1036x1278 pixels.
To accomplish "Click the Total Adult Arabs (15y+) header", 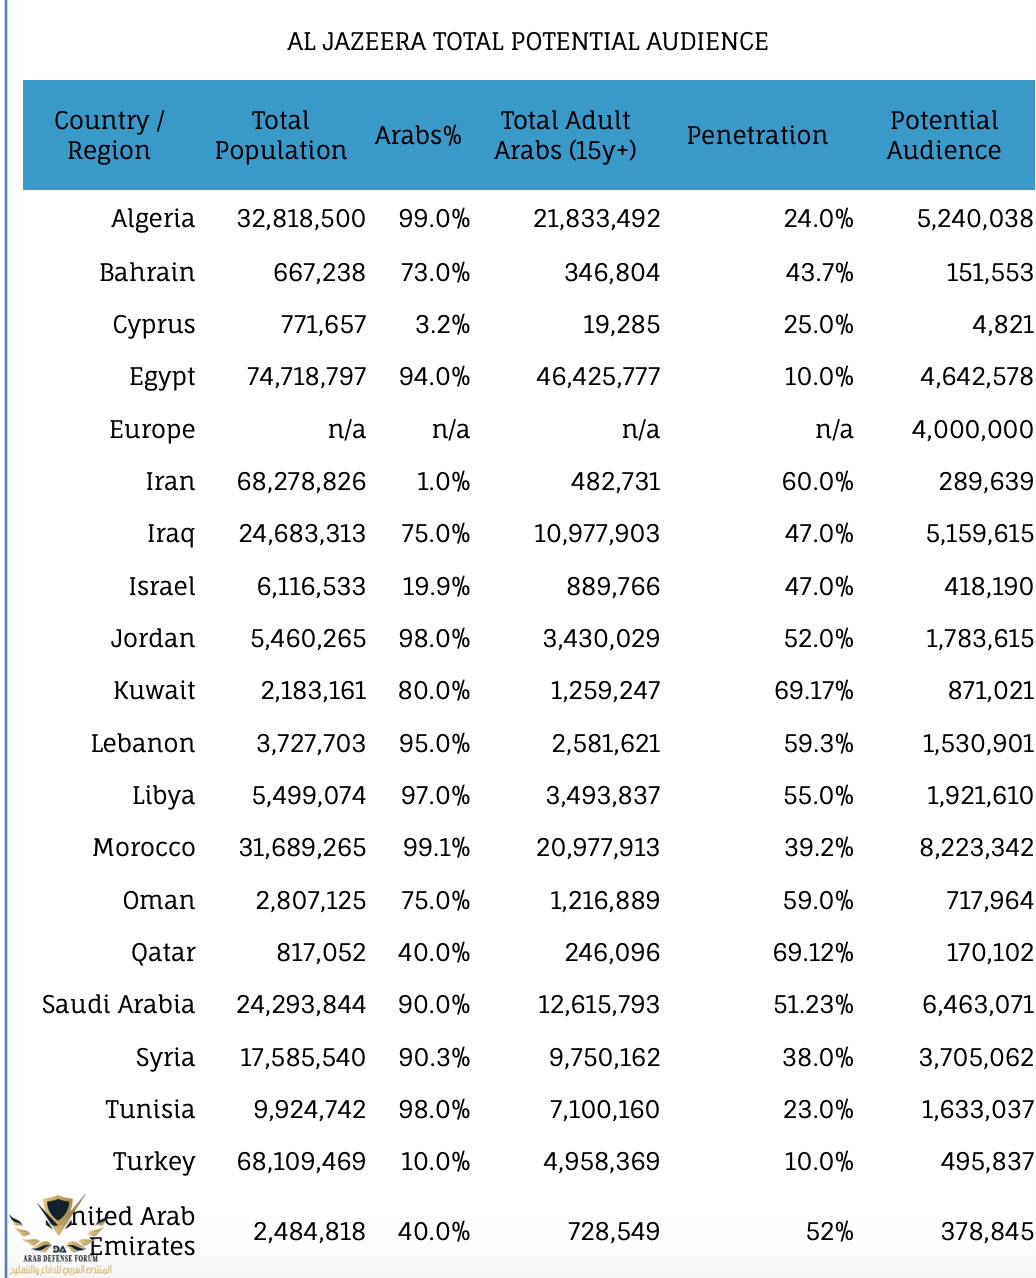I will pyautogui.click(x=565, y=135).
